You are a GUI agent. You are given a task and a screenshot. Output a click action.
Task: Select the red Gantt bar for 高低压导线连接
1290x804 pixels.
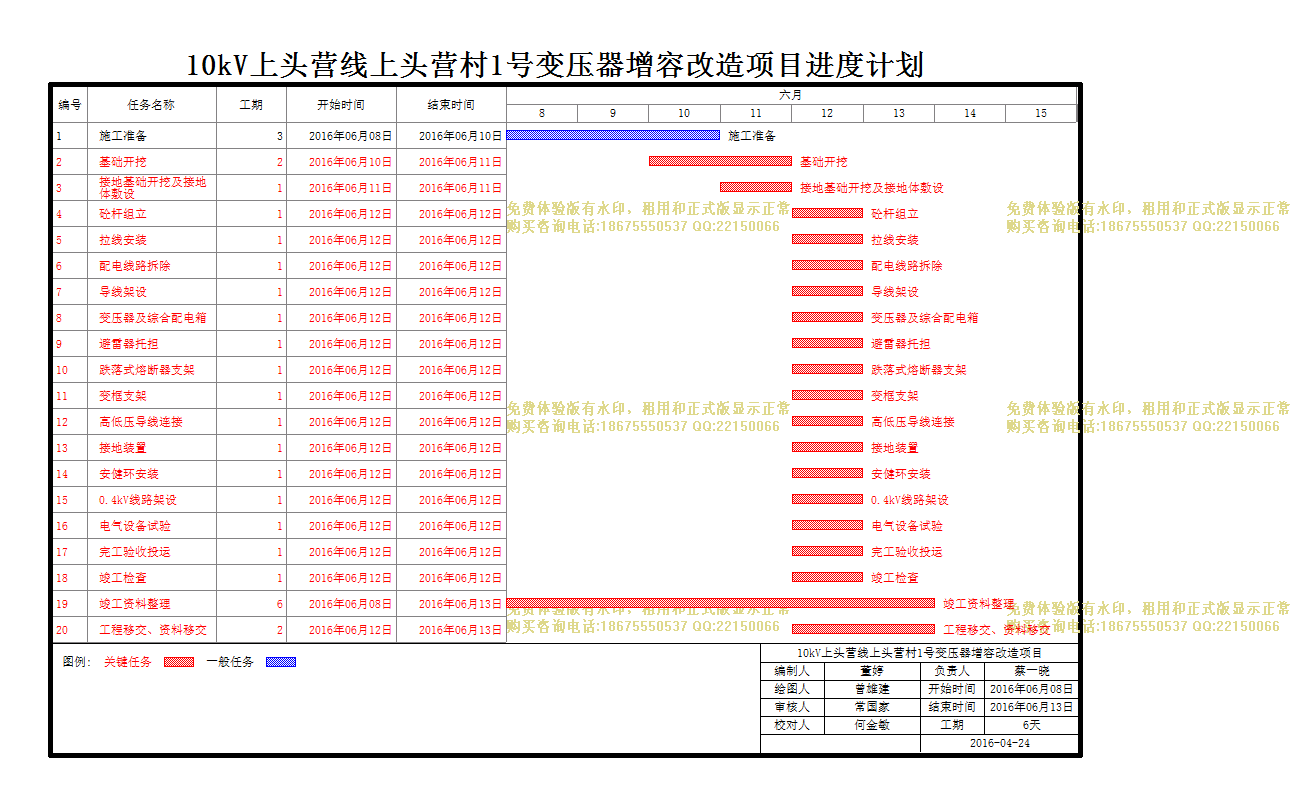point(827,421)
